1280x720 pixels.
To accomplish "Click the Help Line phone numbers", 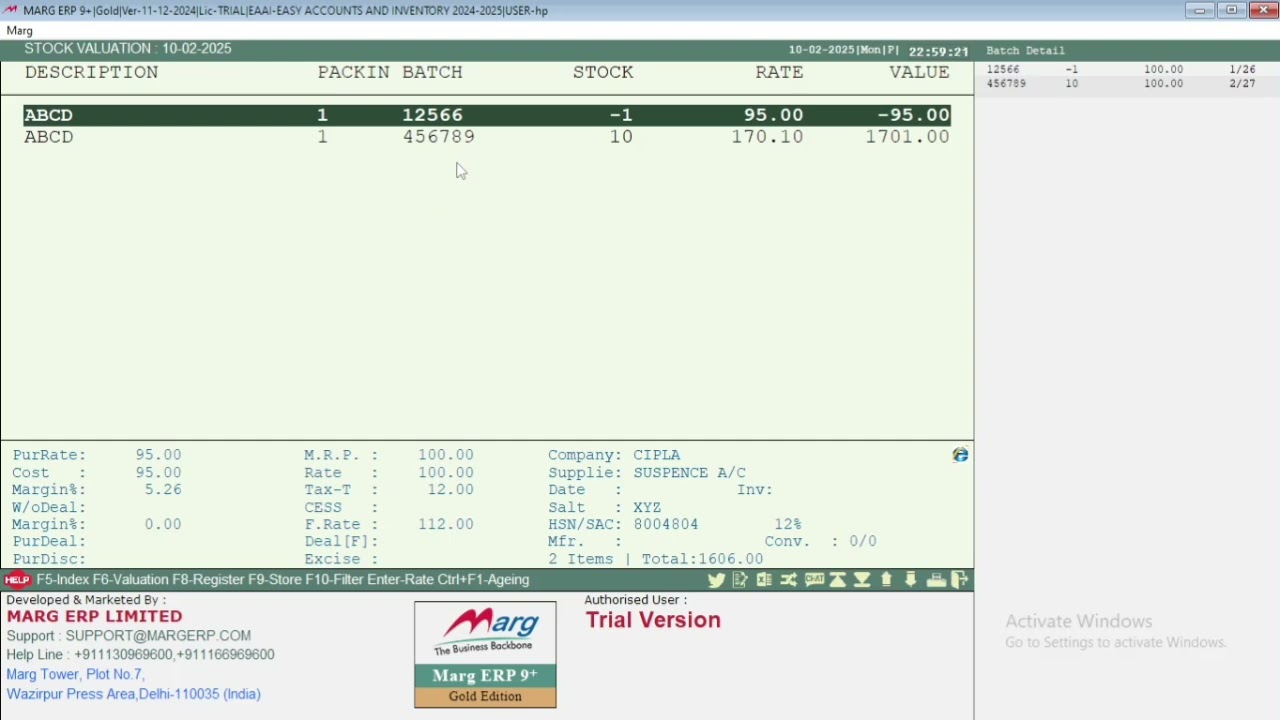I will (x=174, y=655).
